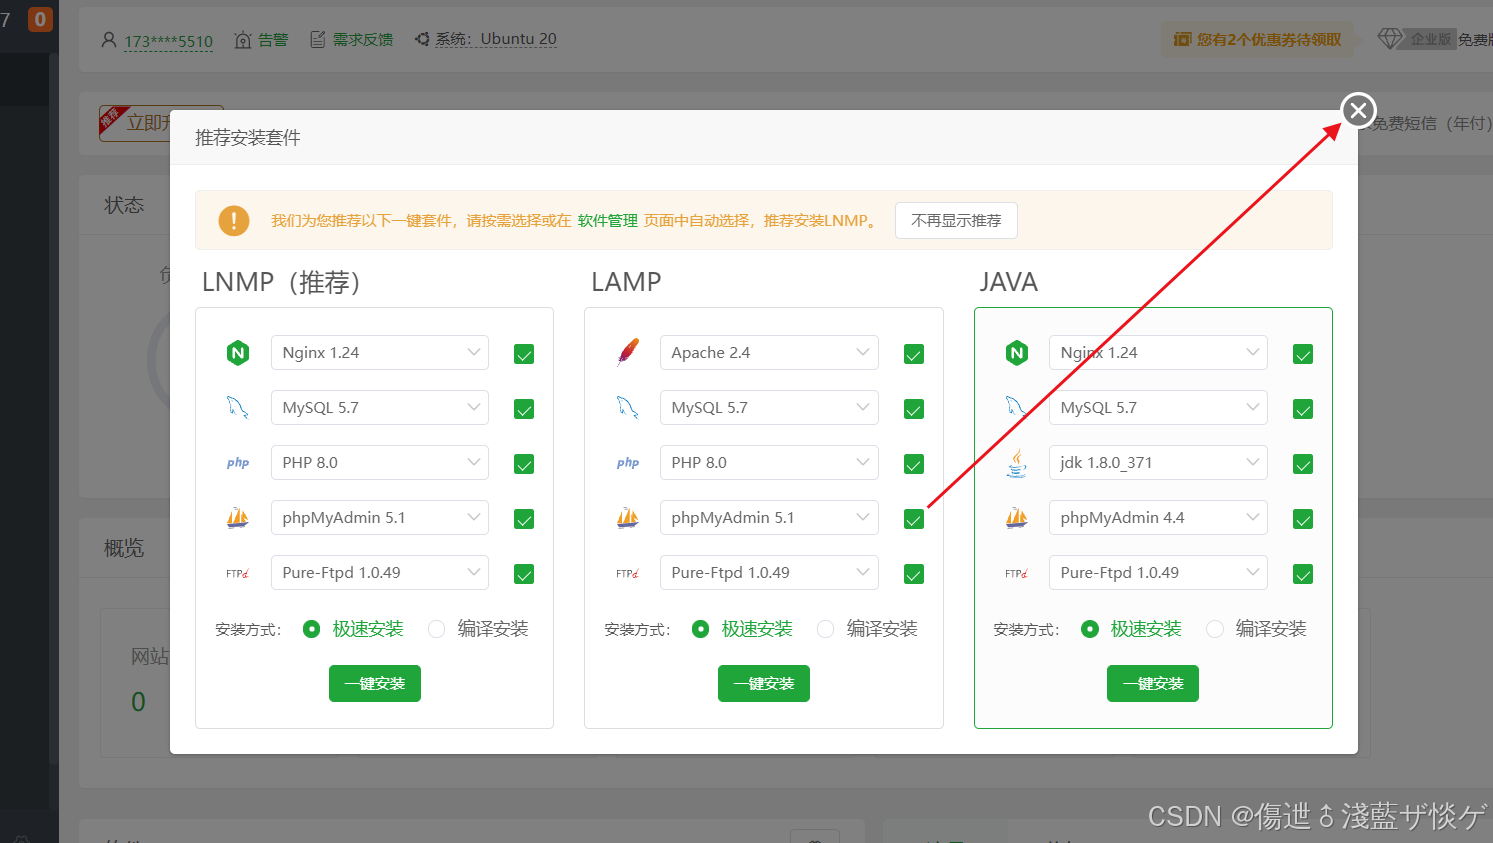Click the MySQL dolphin icon in JAVA panel
The height and width of the screenshot is (843, 1493).
pos(1017,408)
